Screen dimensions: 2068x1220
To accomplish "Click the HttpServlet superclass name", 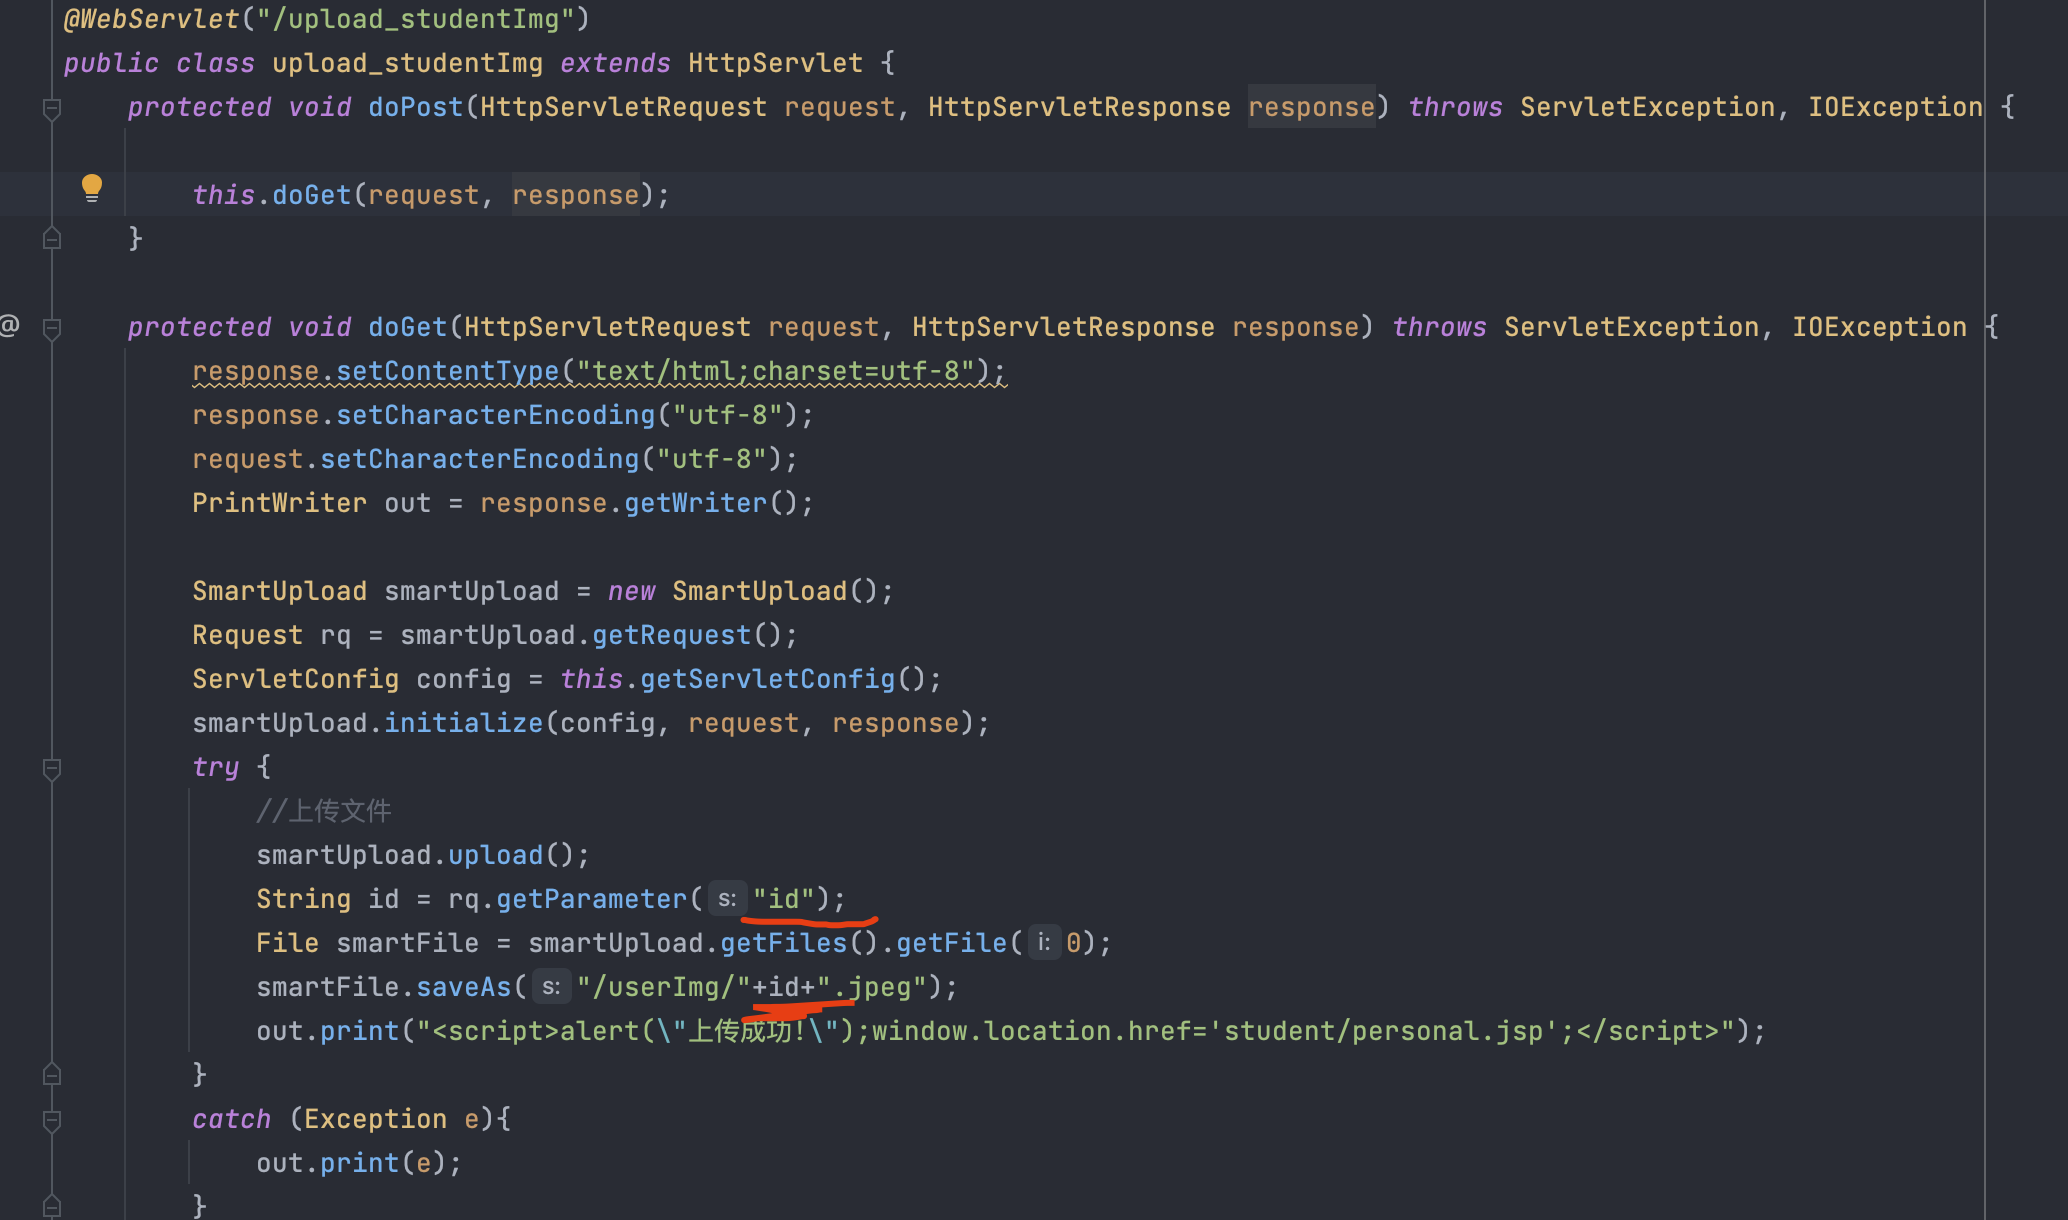I will (775, 63).
